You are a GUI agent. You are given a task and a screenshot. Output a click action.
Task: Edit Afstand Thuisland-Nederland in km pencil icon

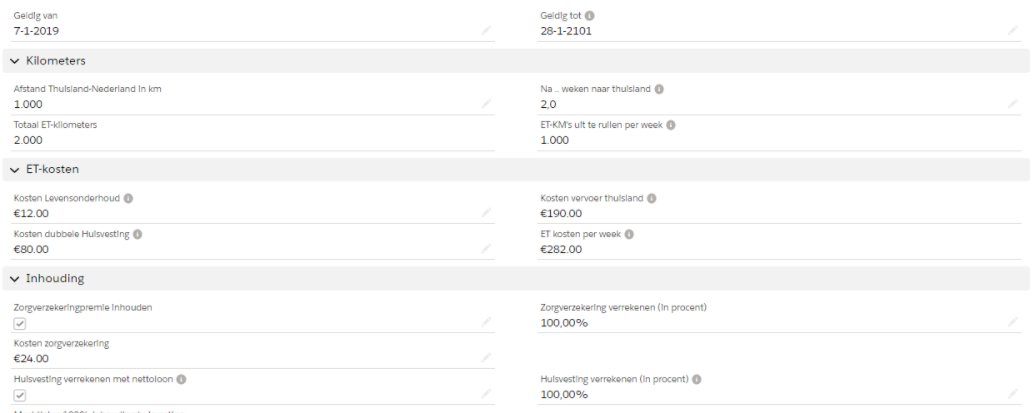click(486, 104)
